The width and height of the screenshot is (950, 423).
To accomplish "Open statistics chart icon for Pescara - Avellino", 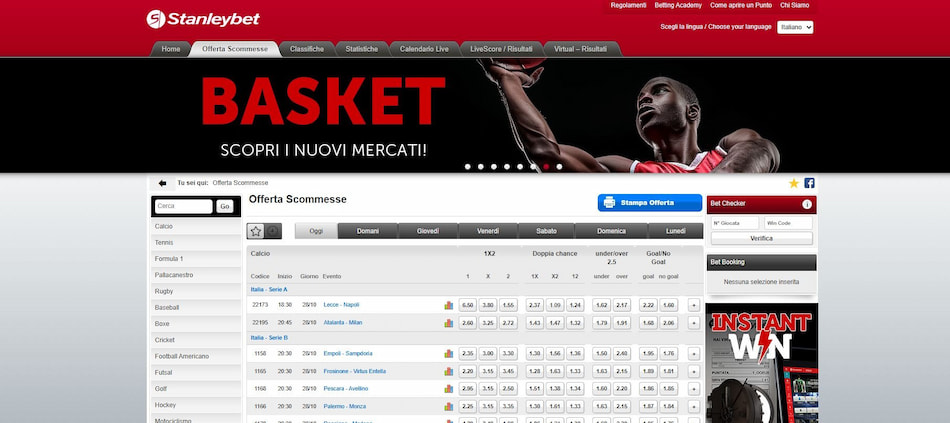I will click(x=448, y=389).
